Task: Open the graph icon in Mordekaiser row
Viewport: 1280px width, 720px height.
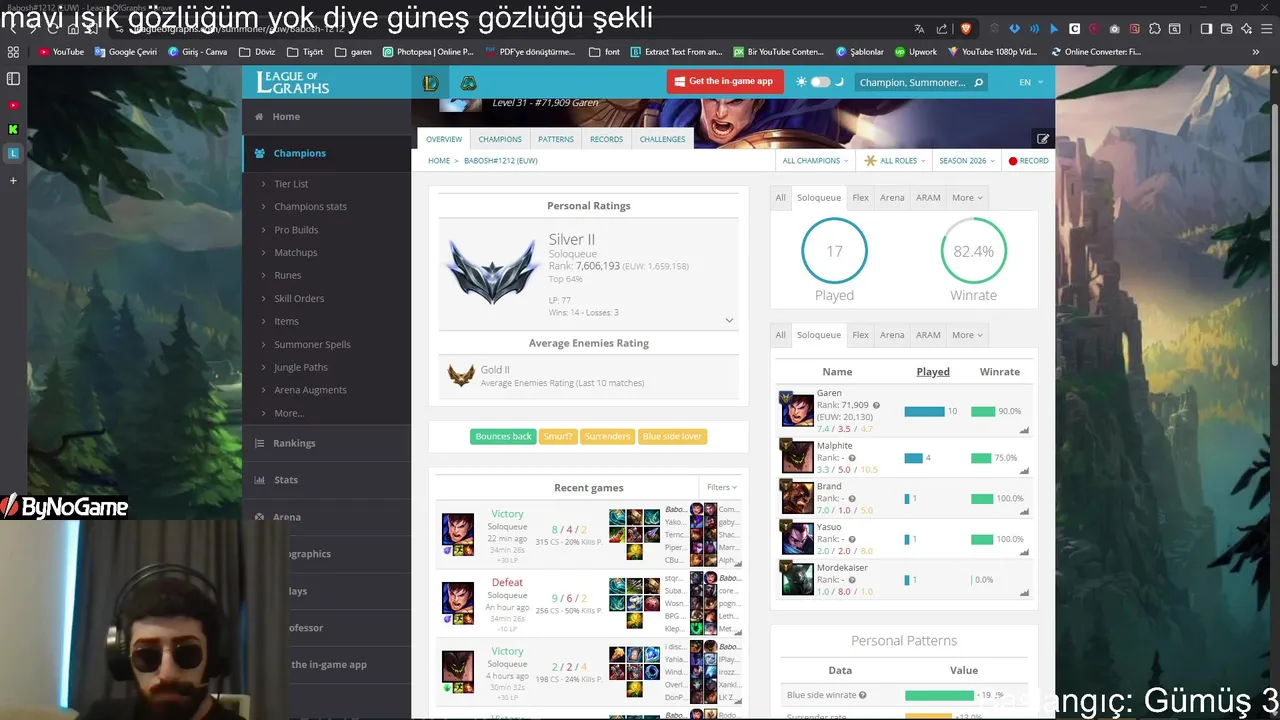Action: coord(1024,593)
